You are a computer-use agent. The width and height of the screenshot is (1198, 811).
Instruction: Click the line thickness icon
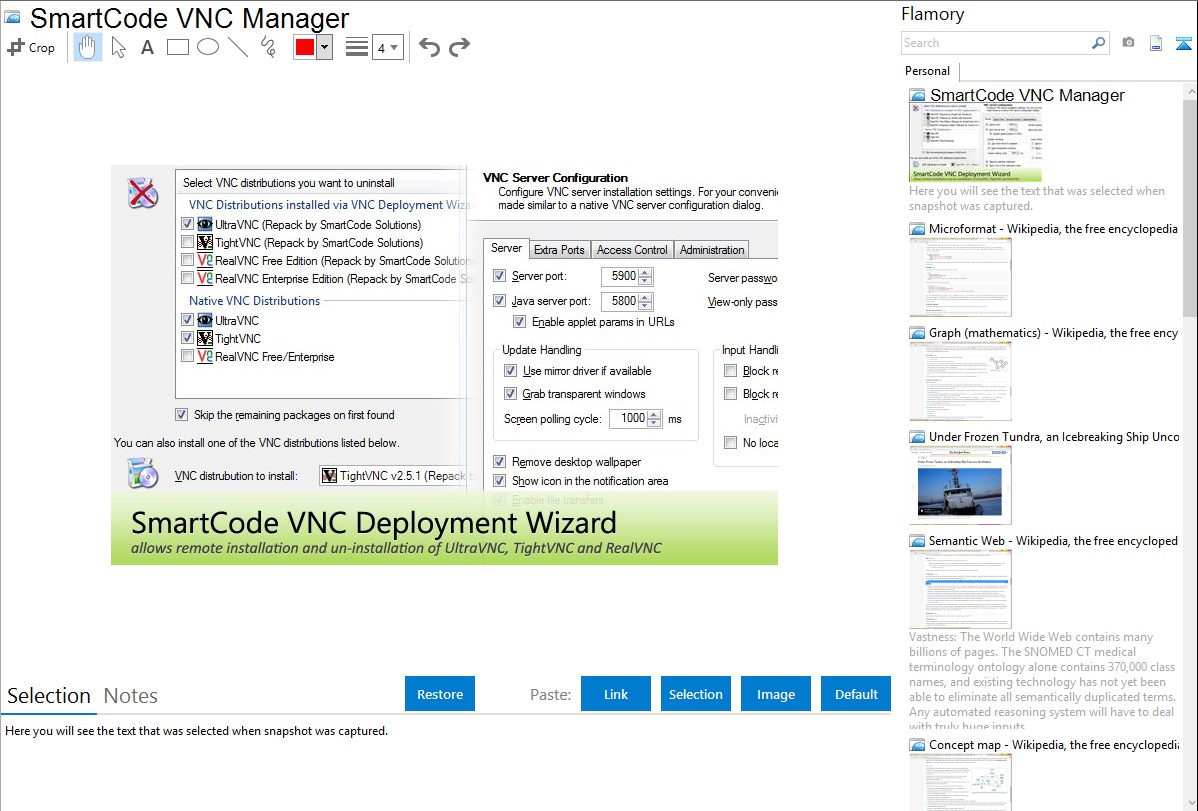(357, 47)
